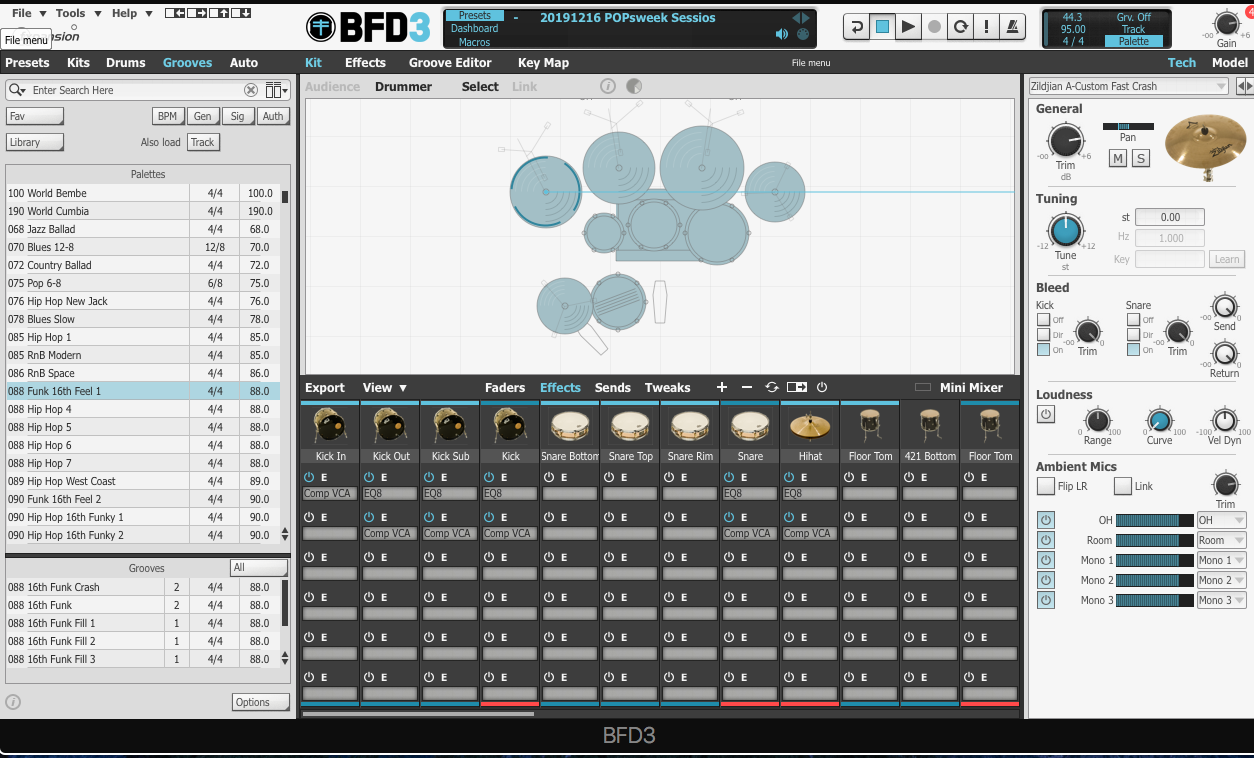Click the Kick In channel drum icon
1254x758 pixels.
click(330, 427)
